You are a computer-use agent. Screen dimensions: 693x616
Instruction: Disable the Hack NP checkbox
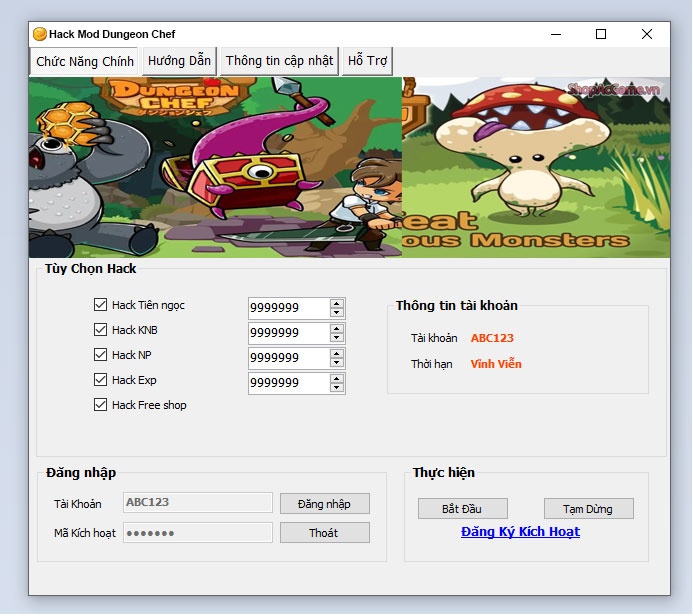pyautogui.click(x=100, y=355)
